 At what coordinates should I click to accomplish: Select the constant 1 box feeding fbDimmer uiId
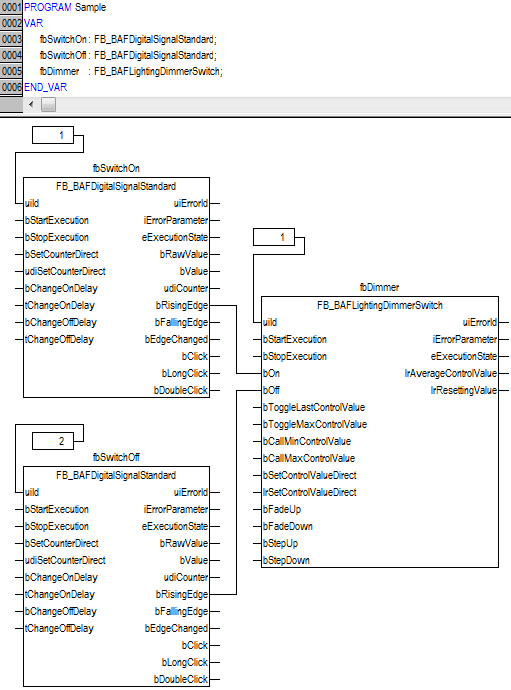click(x=274, y=237)
